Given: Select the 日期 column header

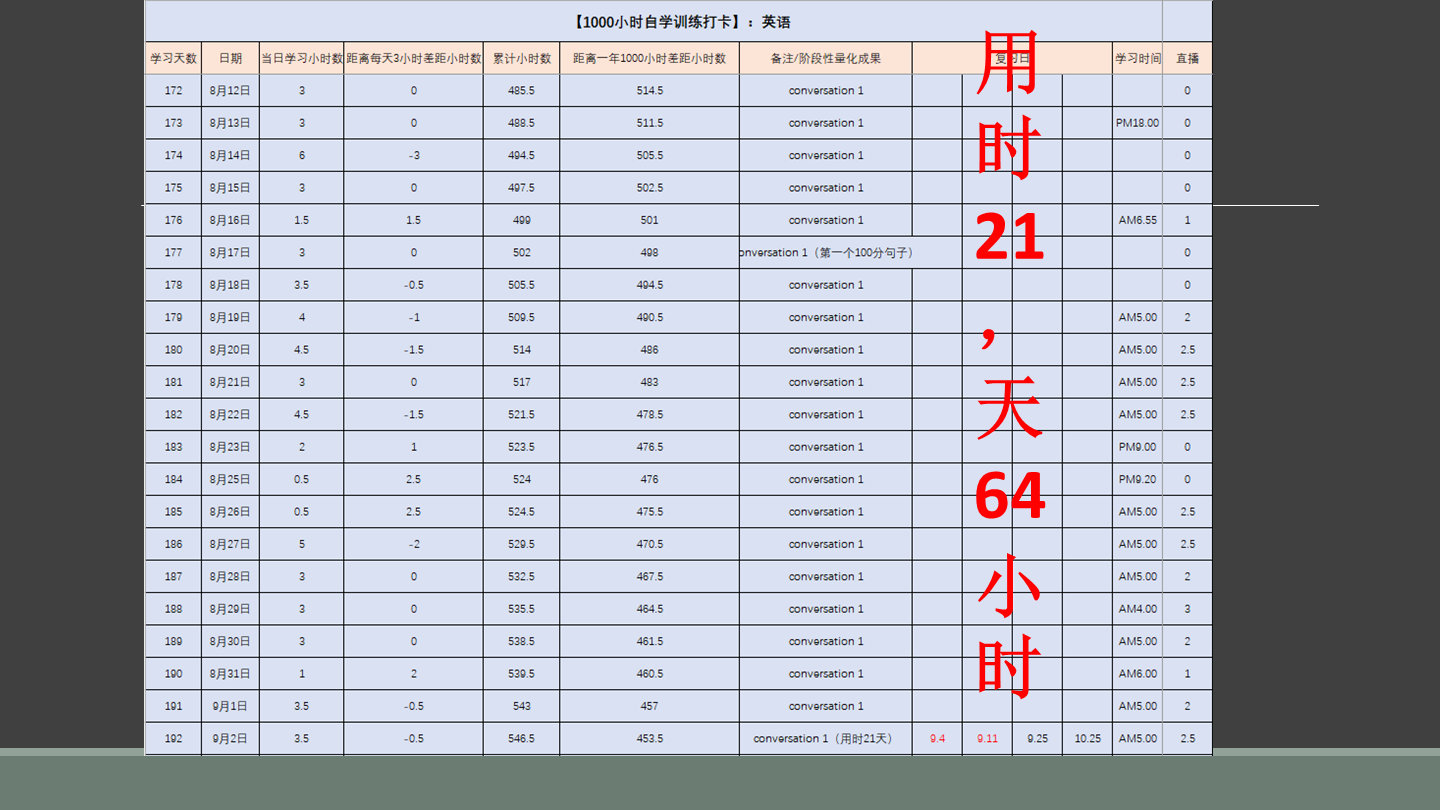Looking at the screenshot, I should point(230,58).
